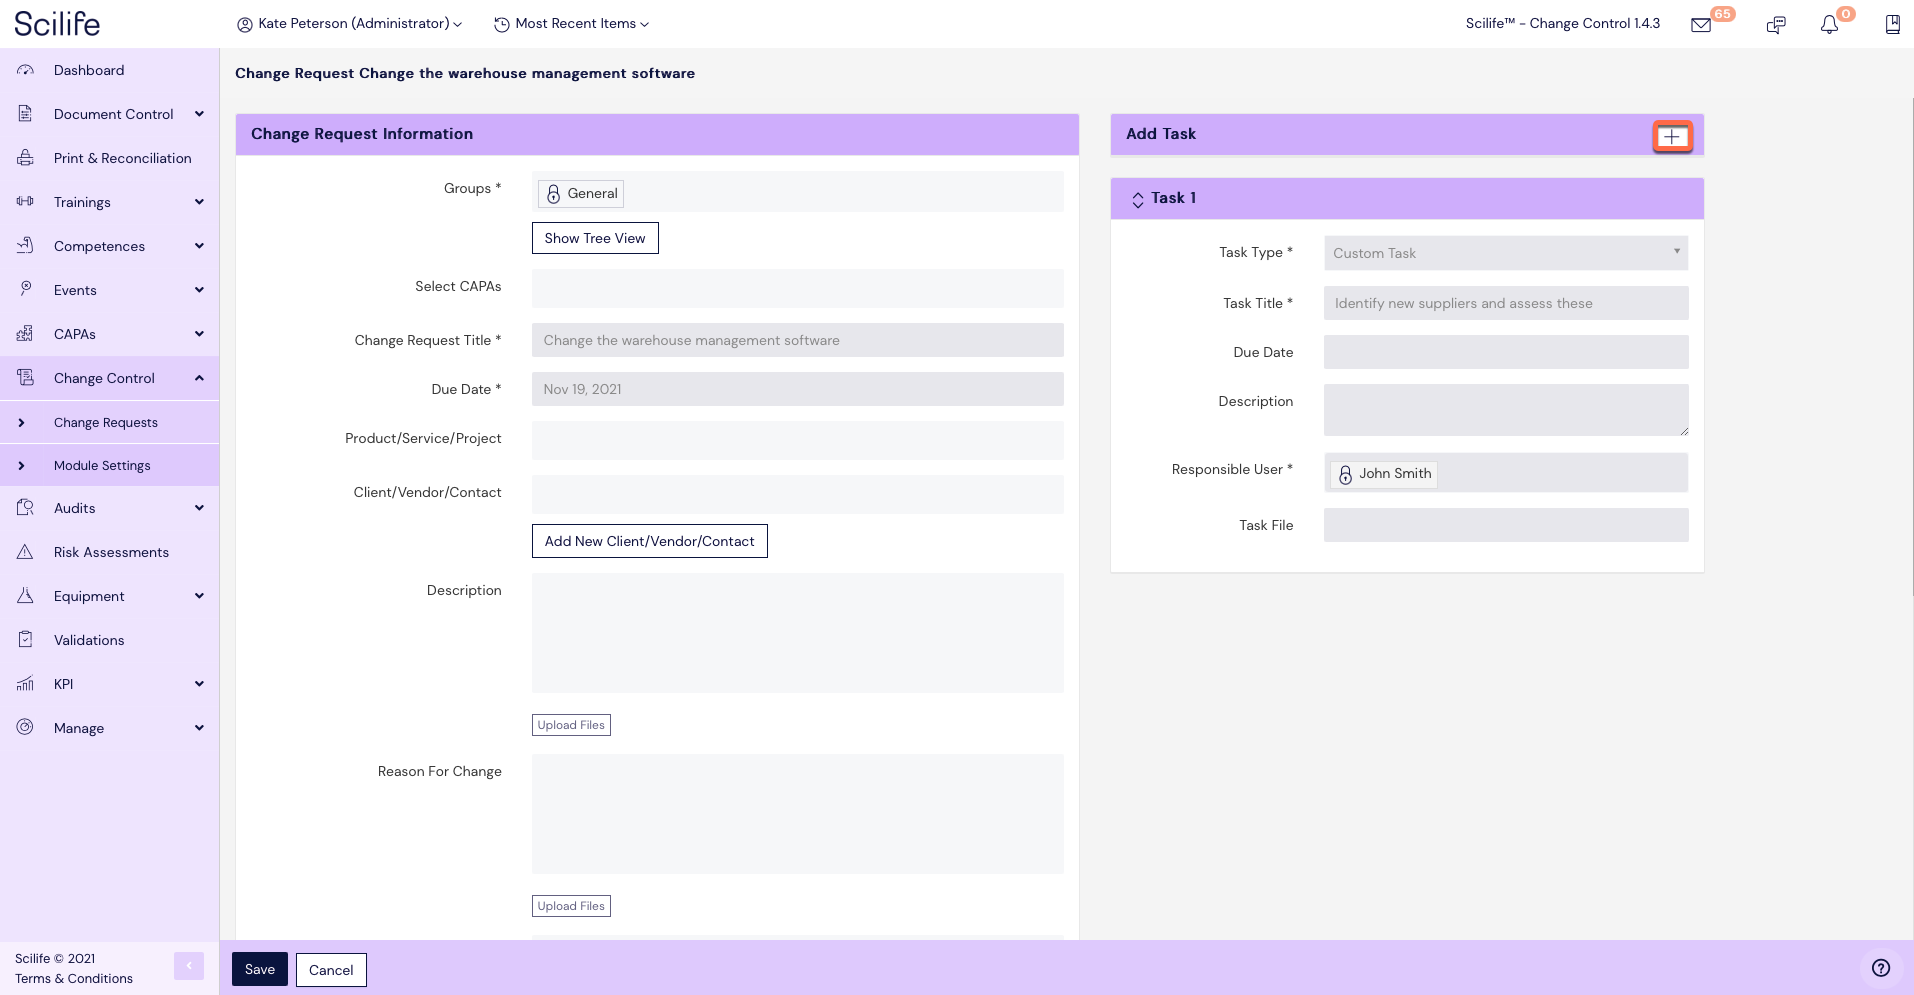
Task: Click the General group lock tag
Action: coord(580,193)
